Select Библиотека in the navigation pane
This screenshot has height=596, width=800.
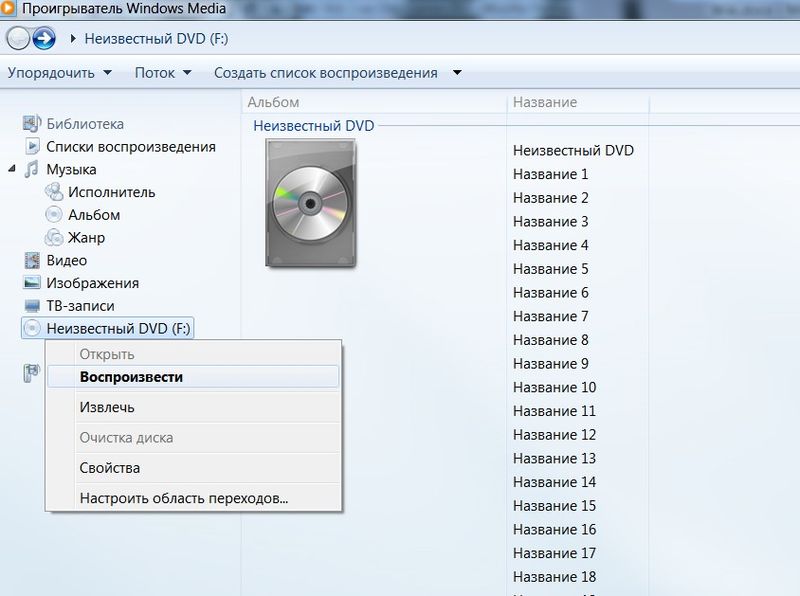pyautogui.click(x=85, y=124)
